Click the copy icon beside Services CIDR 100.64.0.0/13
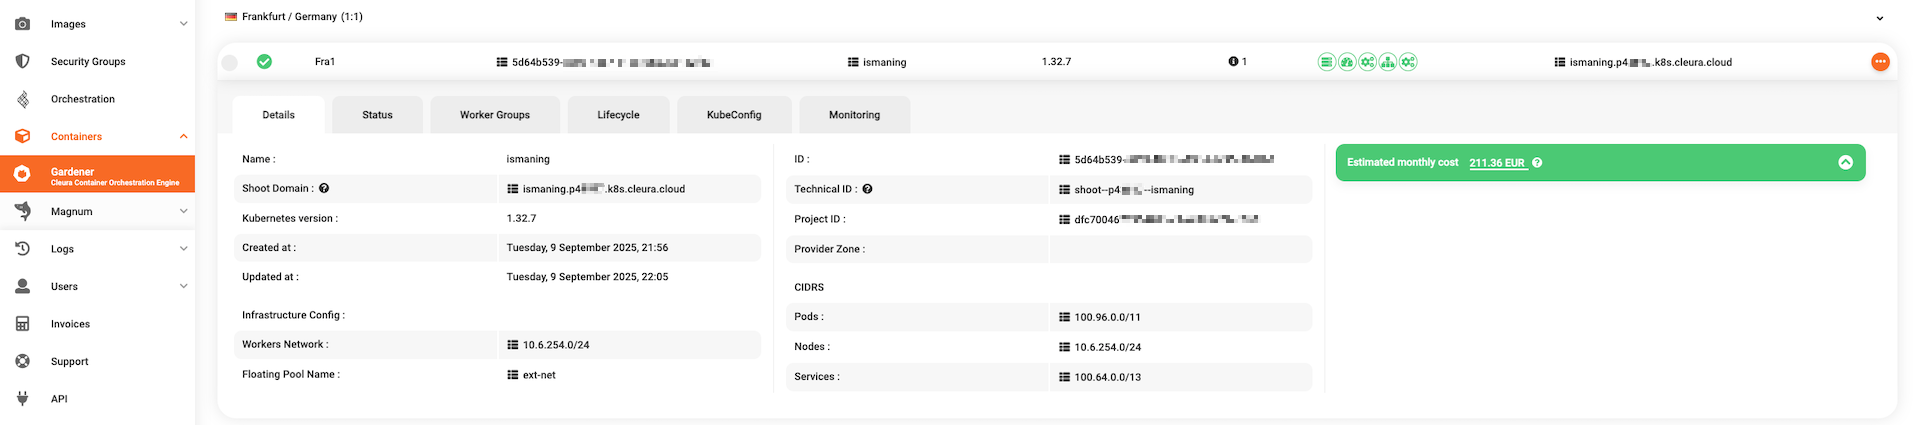1920x425 pixels. 1064,377
